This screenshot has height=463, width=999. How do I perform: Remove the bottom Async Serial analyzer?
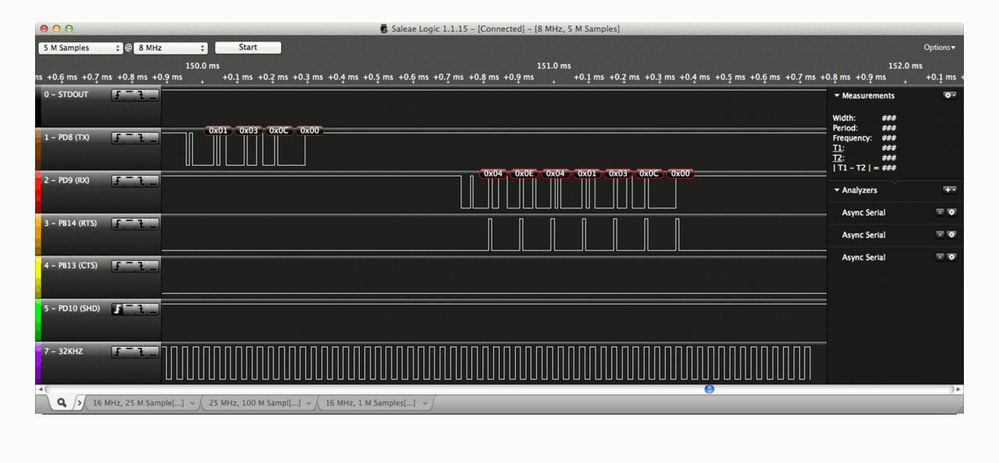coord(940,257)
